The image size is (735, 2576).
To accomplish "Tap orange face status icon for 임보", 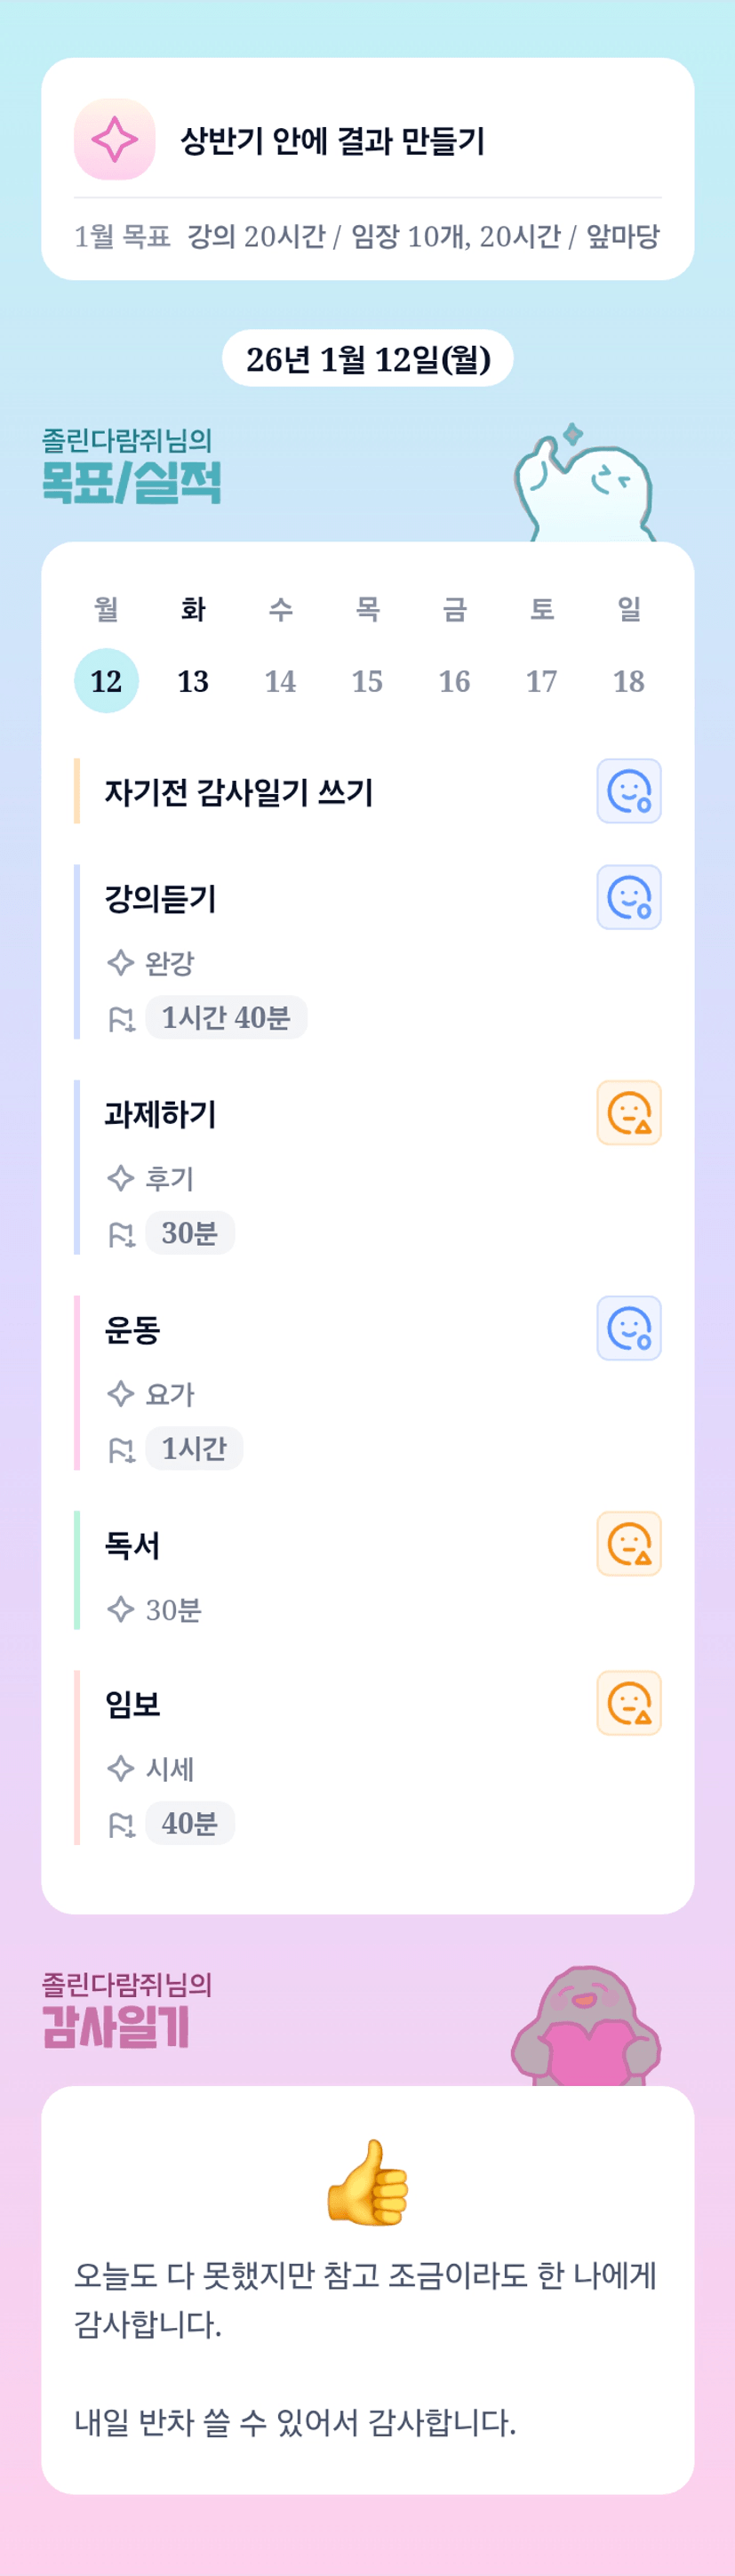I will (628, 1702).
